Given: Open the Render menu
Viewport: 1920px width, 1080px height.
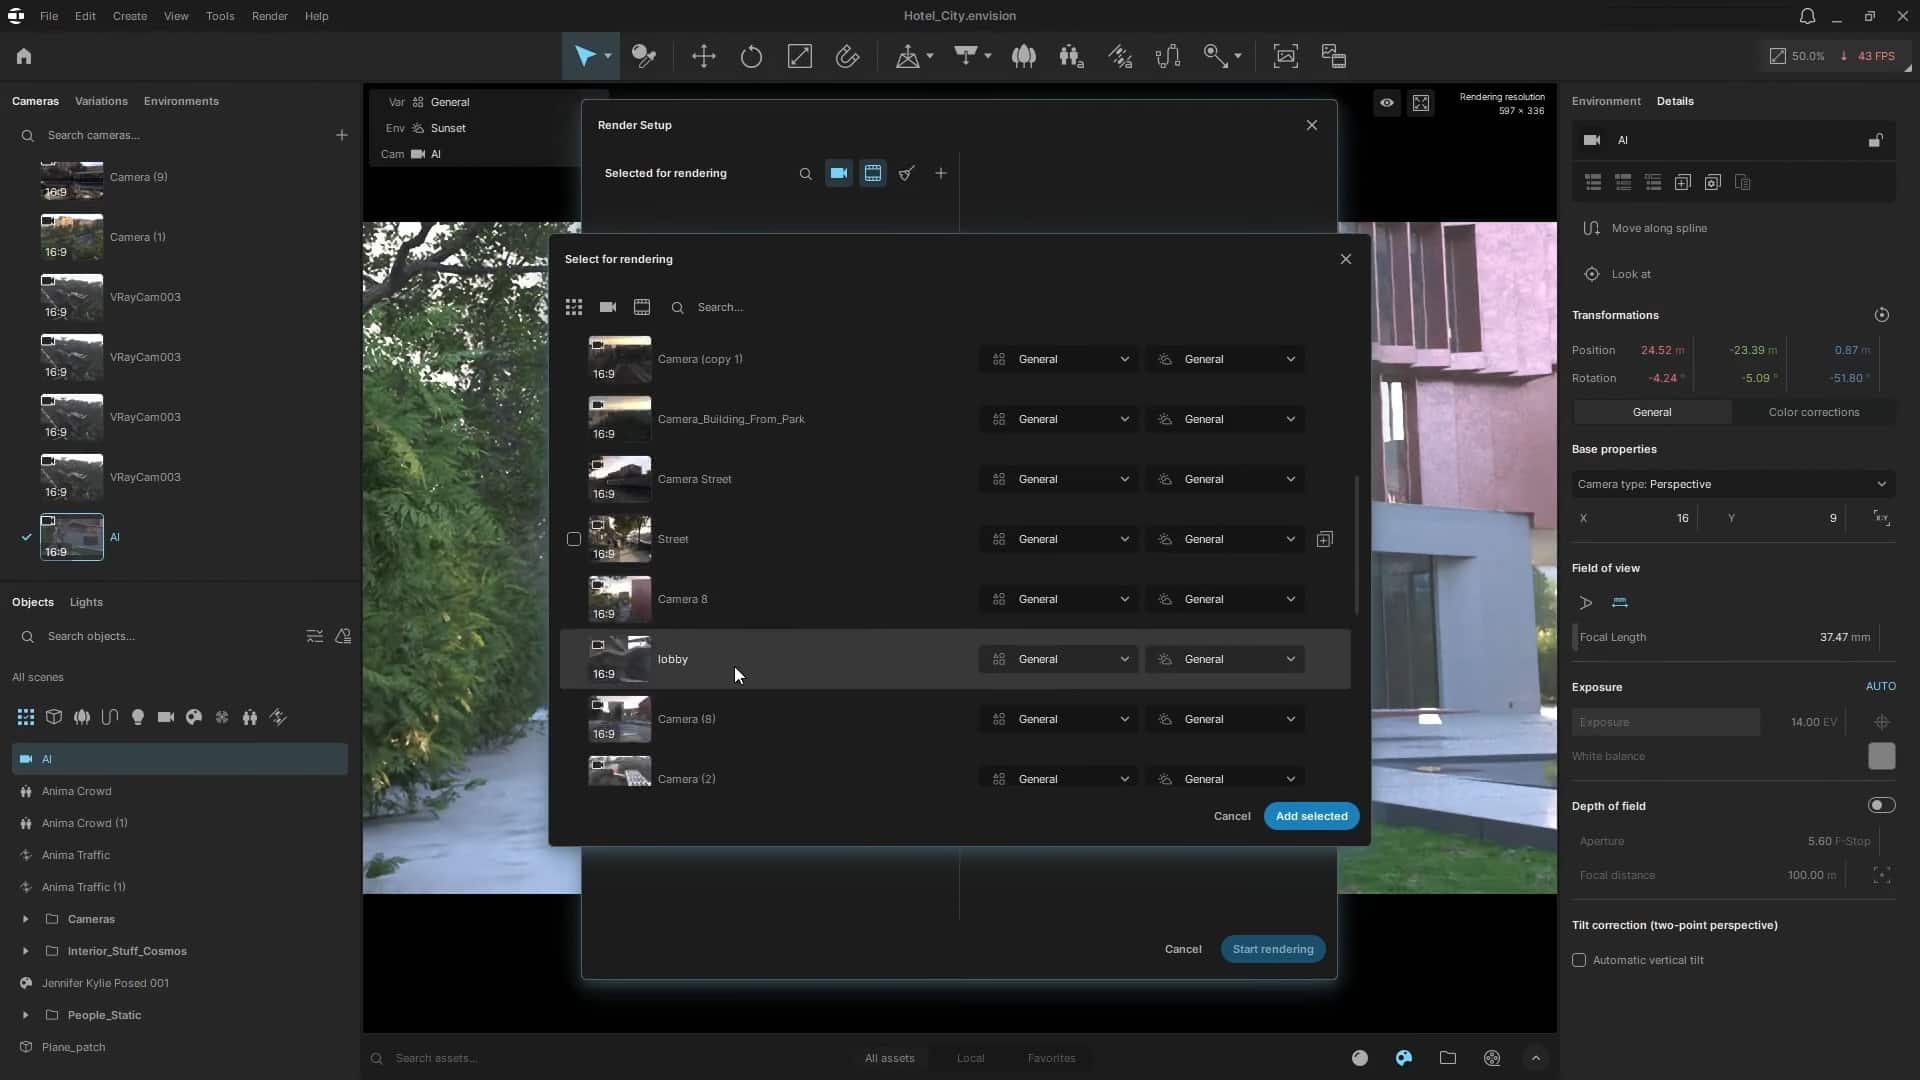Looking at the screenshot, I should coord(269,16).
